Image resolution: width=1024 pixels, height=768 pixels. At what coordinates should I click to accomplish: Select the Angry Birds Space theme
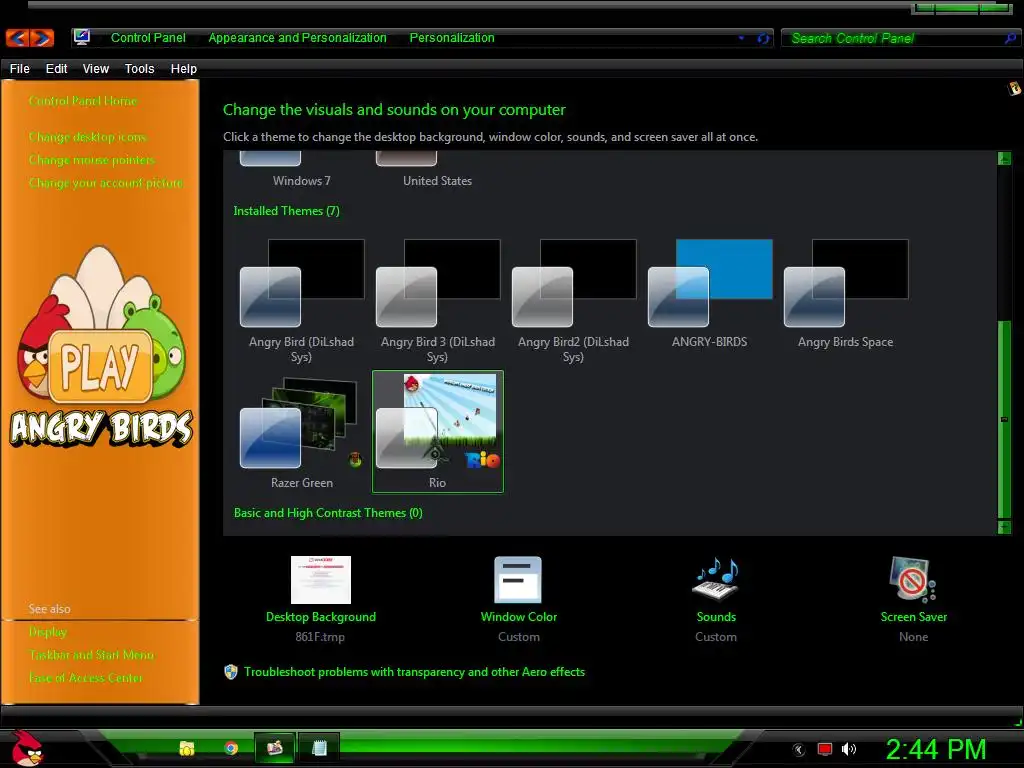click(846, 294)
